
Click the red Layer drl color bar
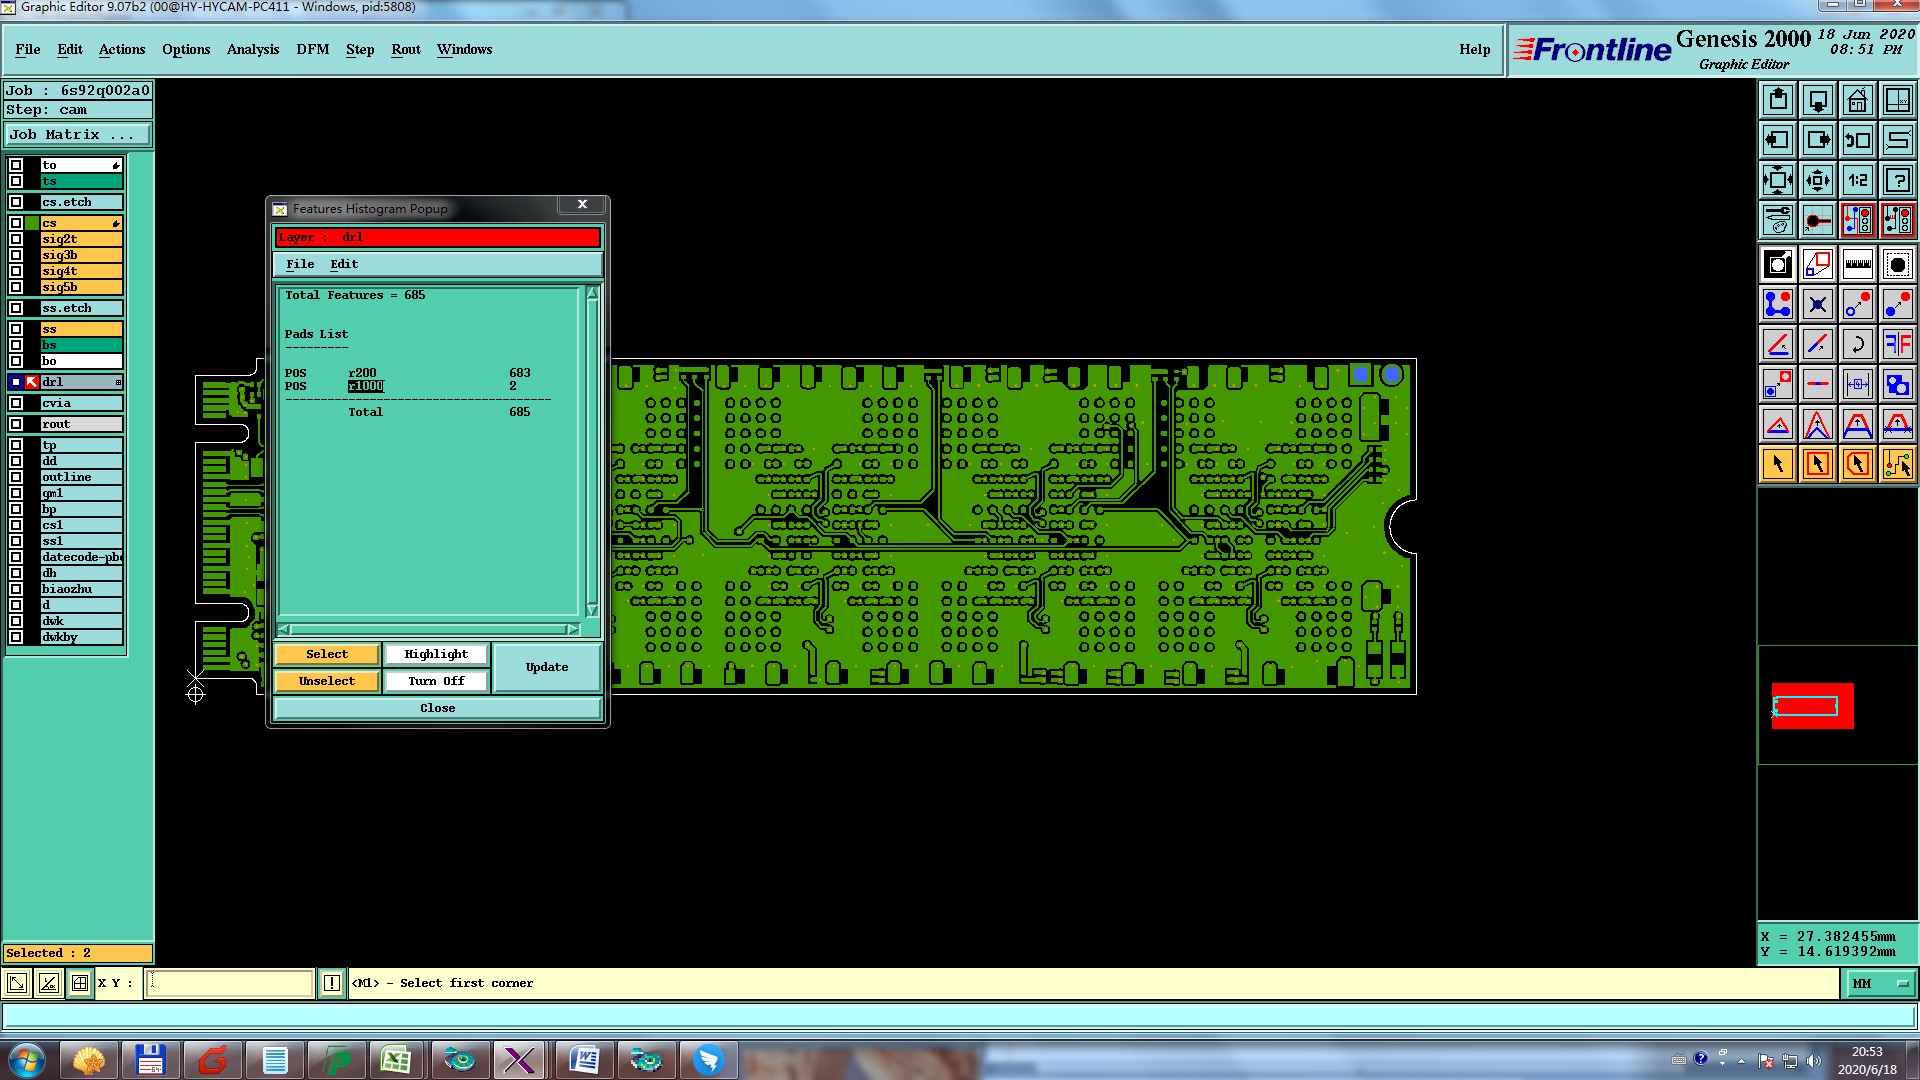437,237
